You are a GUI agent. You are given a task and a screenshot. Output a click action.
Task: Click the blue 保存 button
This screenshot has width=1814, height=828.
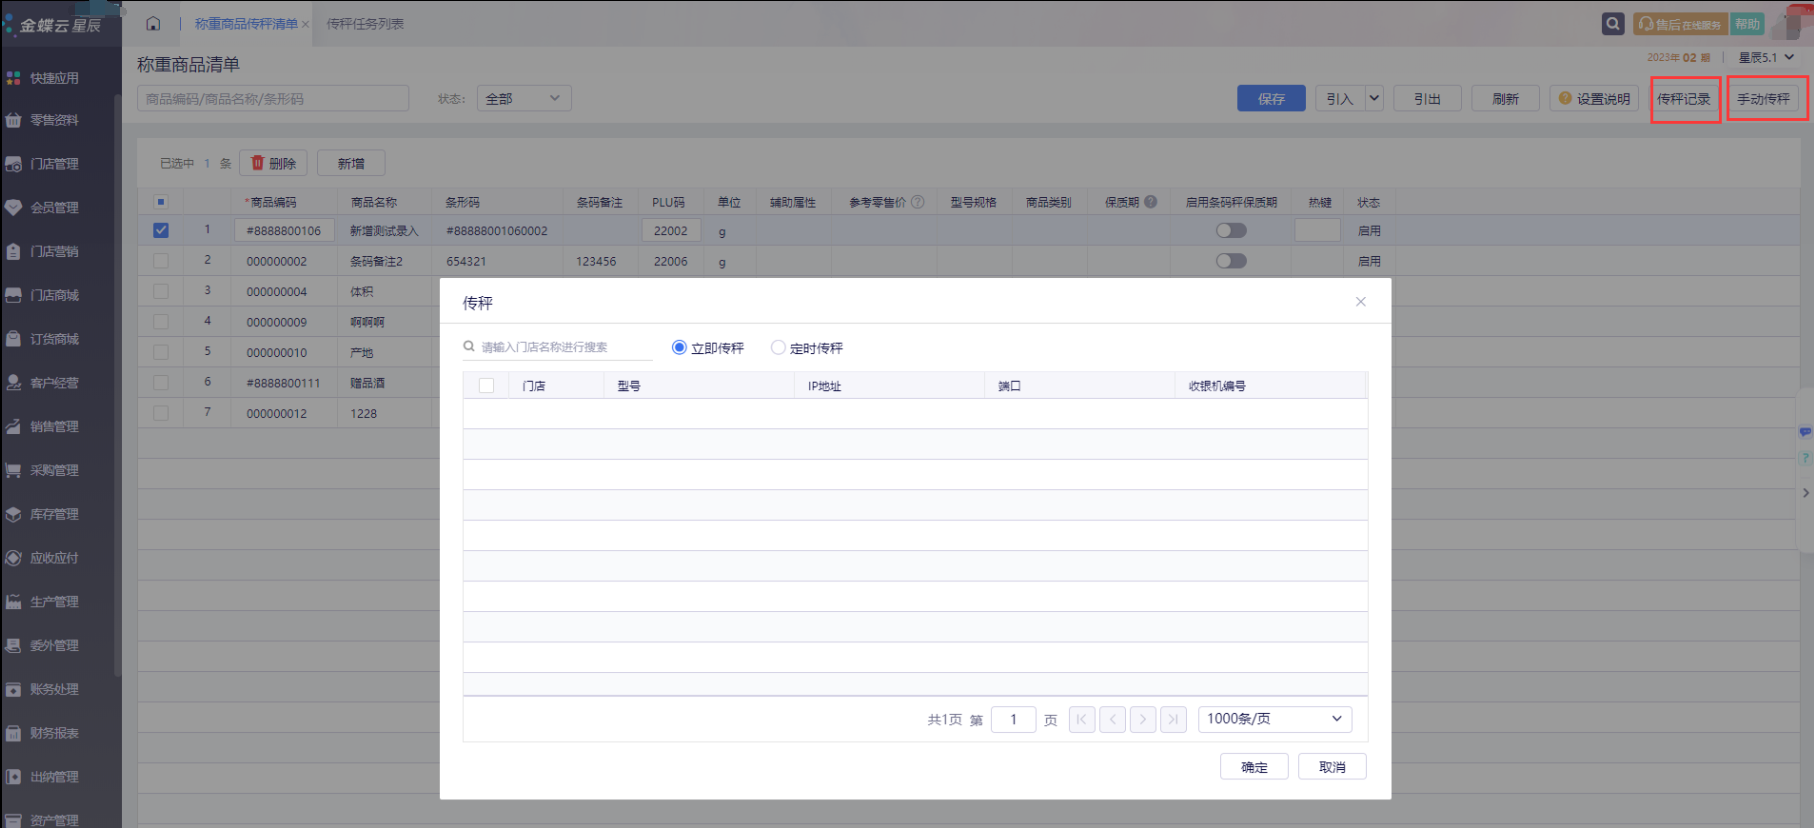pyautogui.click(x=1271, y=98)
